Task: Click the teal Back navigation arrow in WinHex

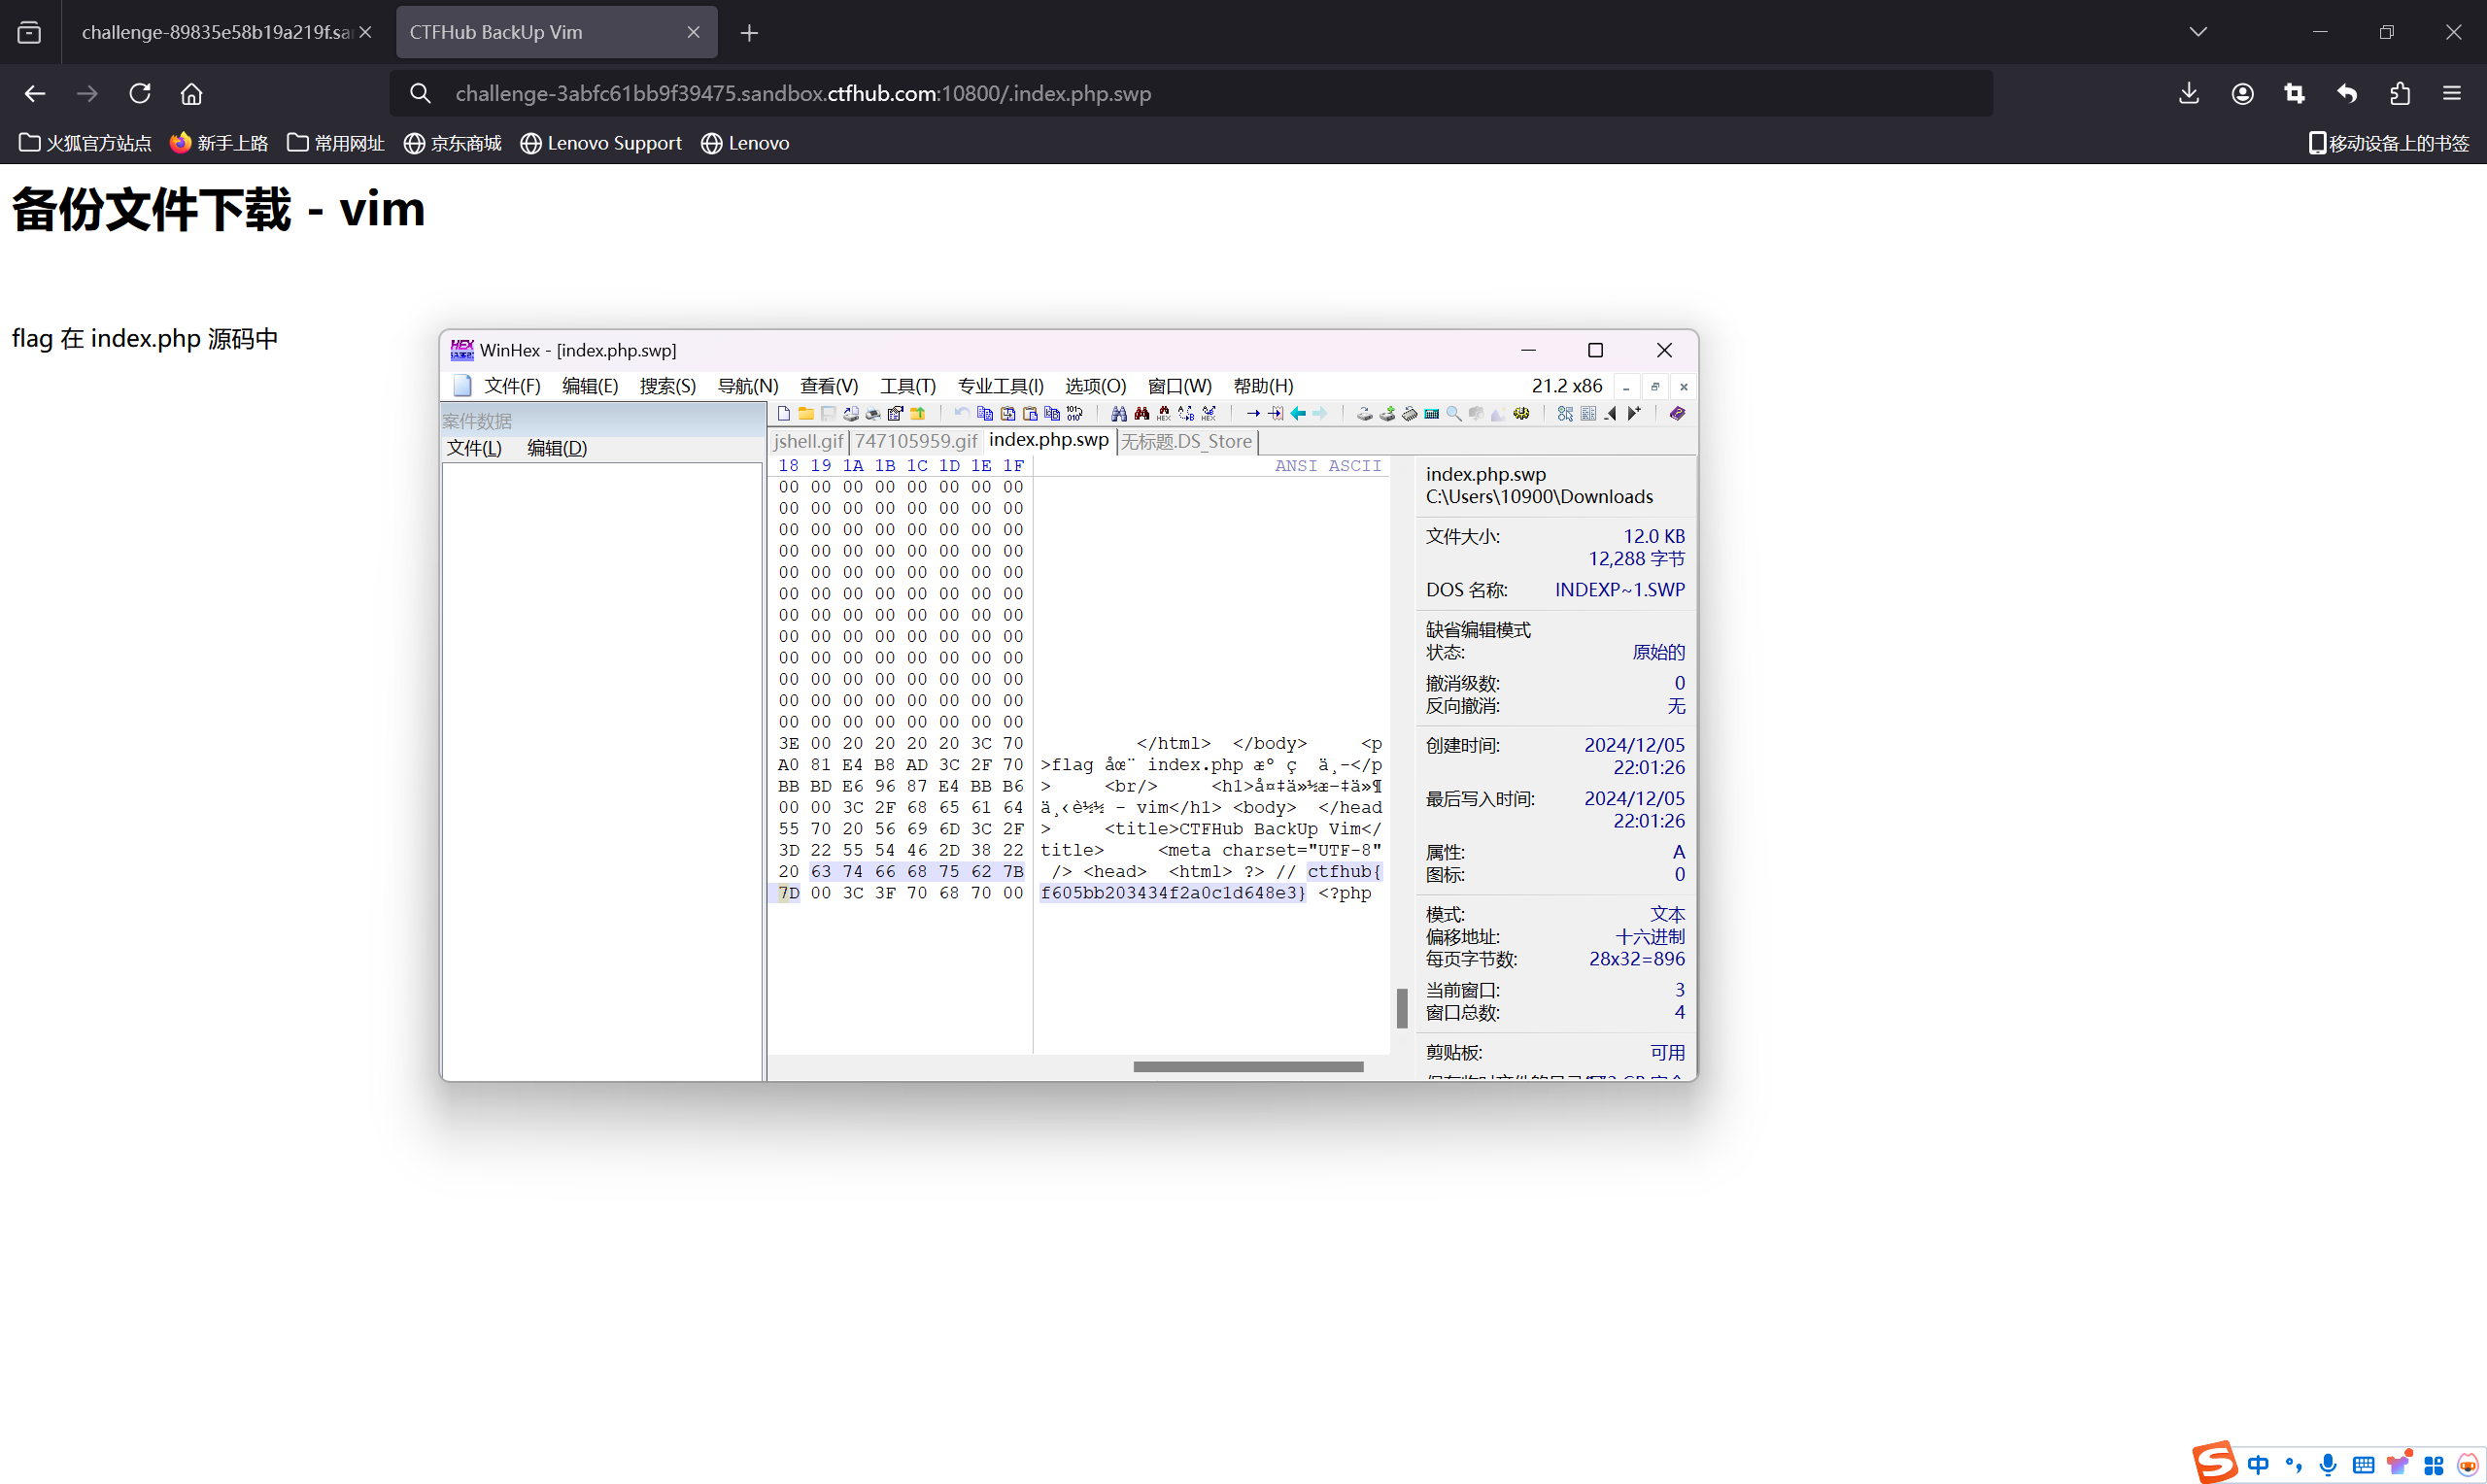Action: pyautogui.click(x=1299, y=414)
